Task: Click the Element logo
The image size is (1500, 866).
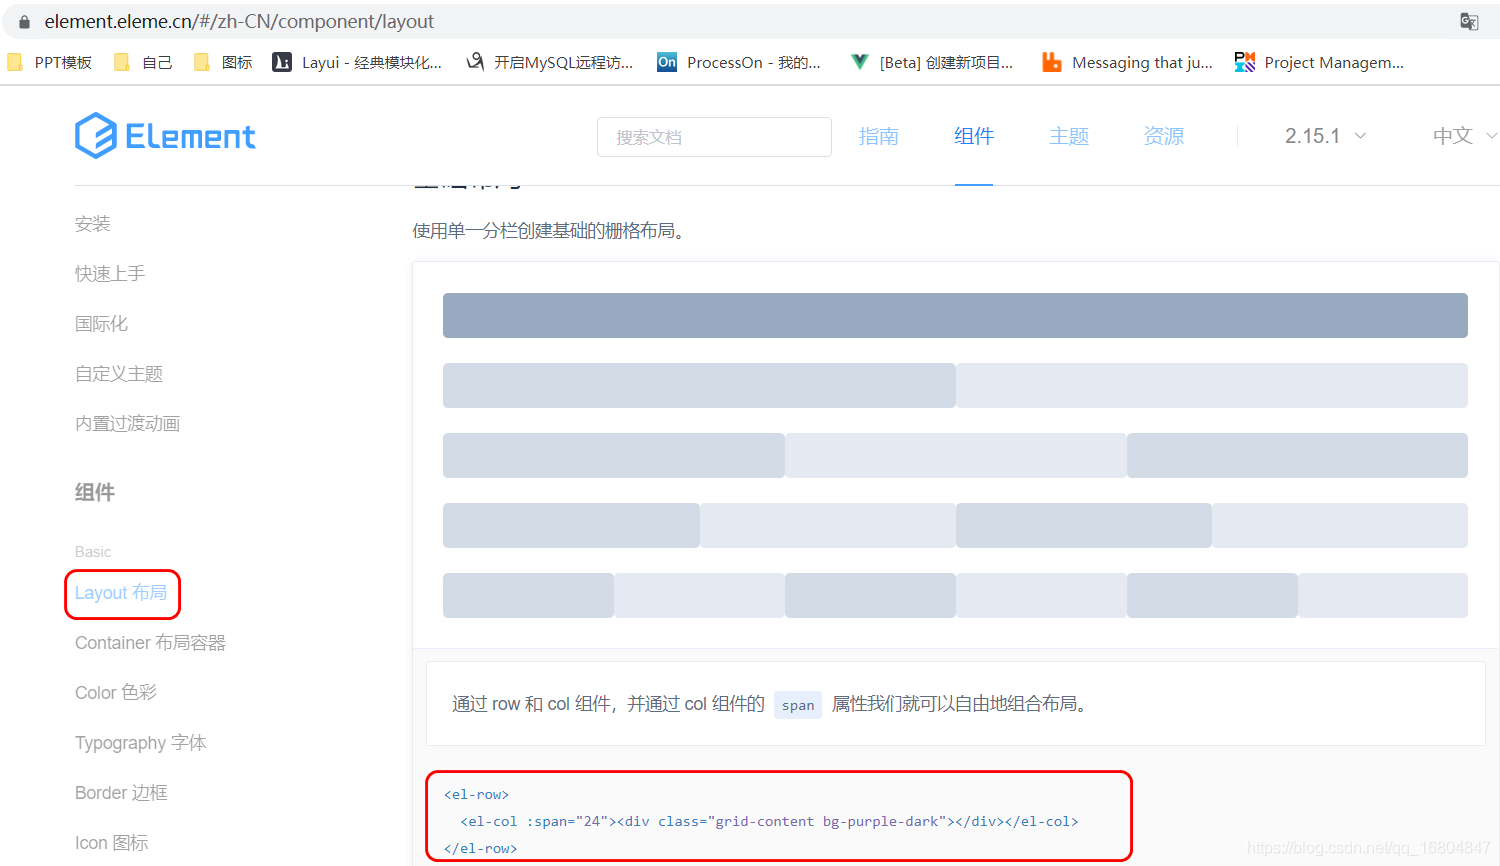Action: (165, 136)
